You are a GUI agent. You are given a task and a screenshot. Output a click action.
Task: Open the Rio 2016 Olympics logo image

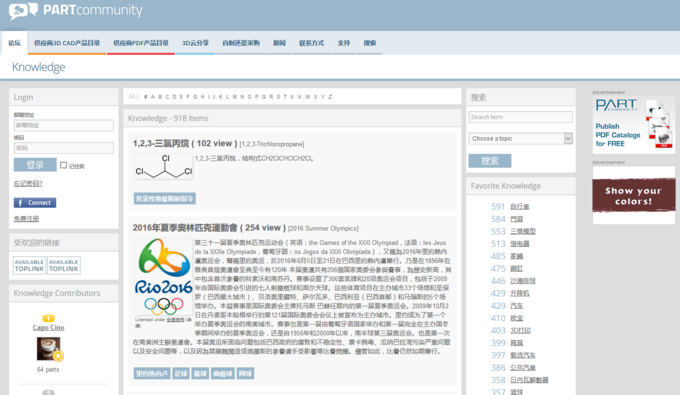click(163, 276)
